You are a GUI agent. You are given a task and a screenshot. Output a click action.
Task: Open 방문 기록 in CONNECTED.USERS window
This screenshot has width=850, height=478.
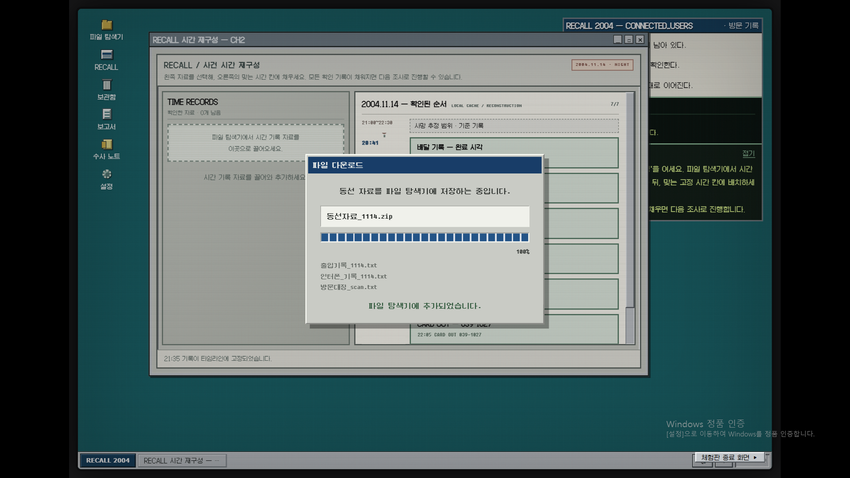click(743, 25)
